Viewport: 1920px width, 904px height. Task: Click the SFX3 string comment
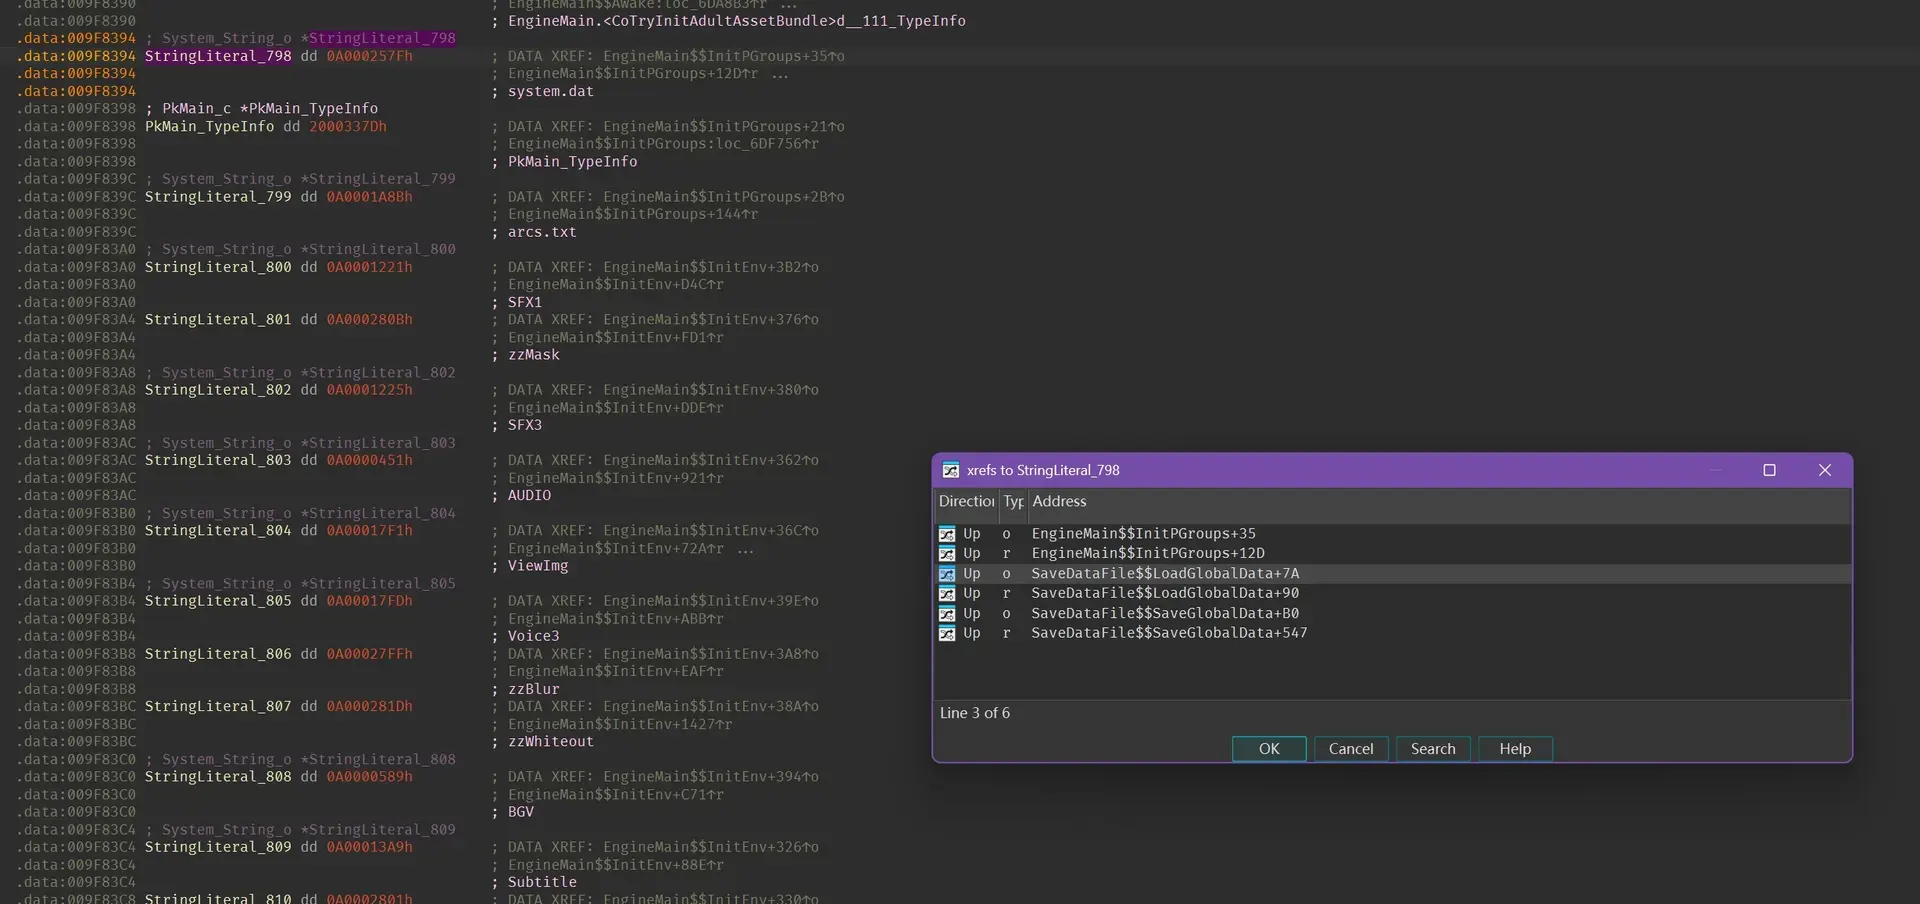click(x=524, y=425)
